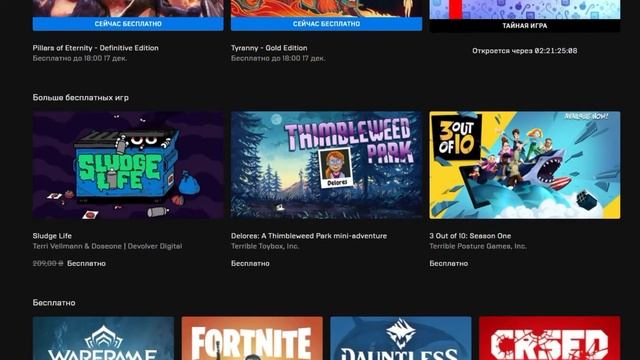Click the Terrible Toybox, Inc. publisher text
Image resolution: width=640 pixels, height=360 pixels.
click(265, 246)
